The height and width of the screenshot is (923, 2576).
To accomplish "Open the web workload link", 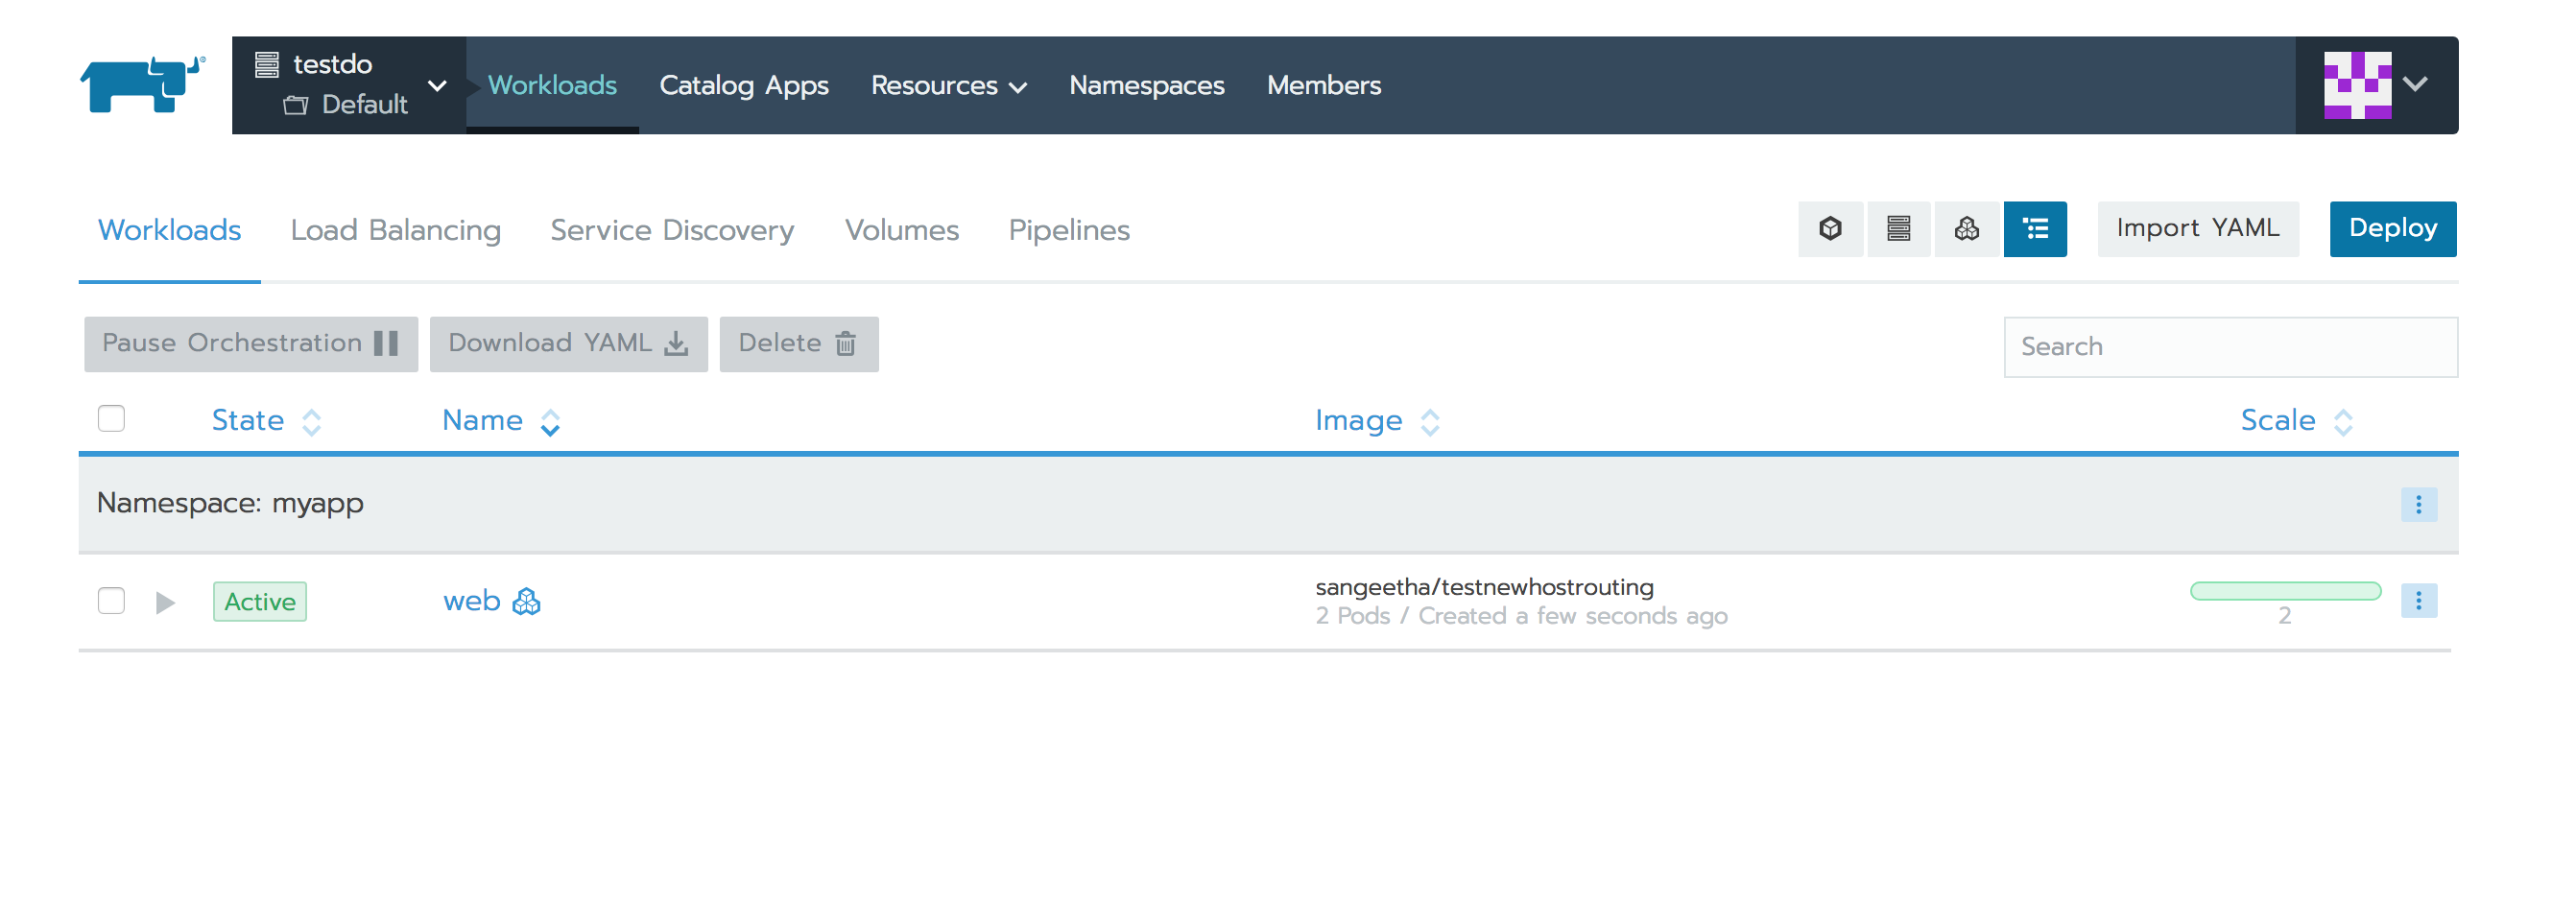I will coord(471,601).
